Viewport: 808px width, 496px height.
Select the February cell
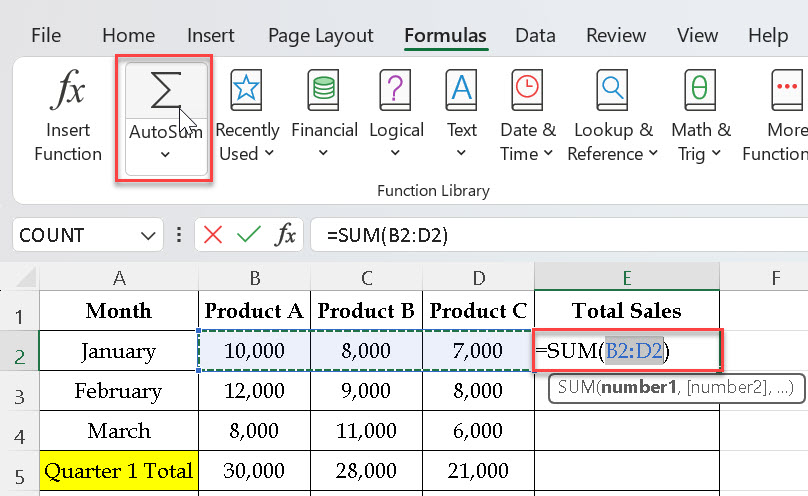119,391
